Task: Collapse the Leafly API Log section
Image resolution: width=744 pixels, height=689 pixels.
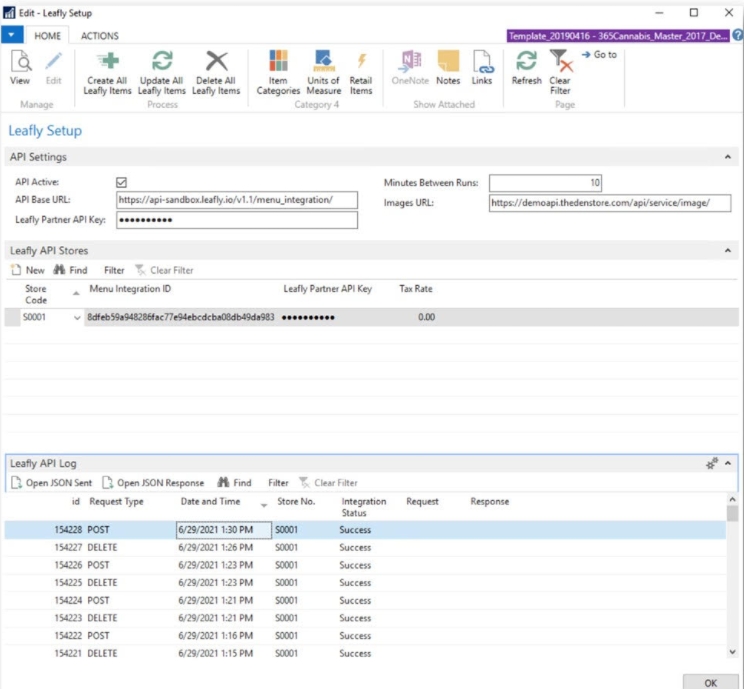Action: [728, 463]
